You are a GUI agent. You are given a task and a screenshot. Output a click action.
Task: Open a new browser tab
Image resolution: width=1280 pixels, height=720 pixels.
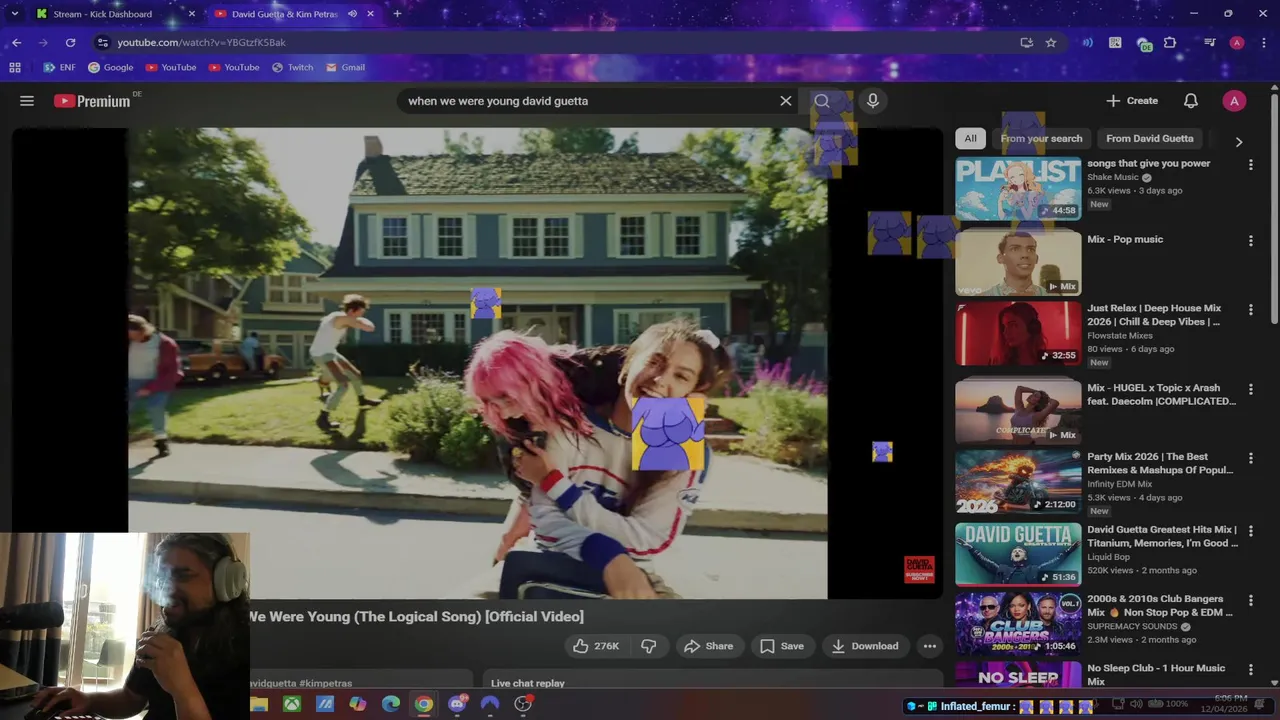(x=397, y=14)
